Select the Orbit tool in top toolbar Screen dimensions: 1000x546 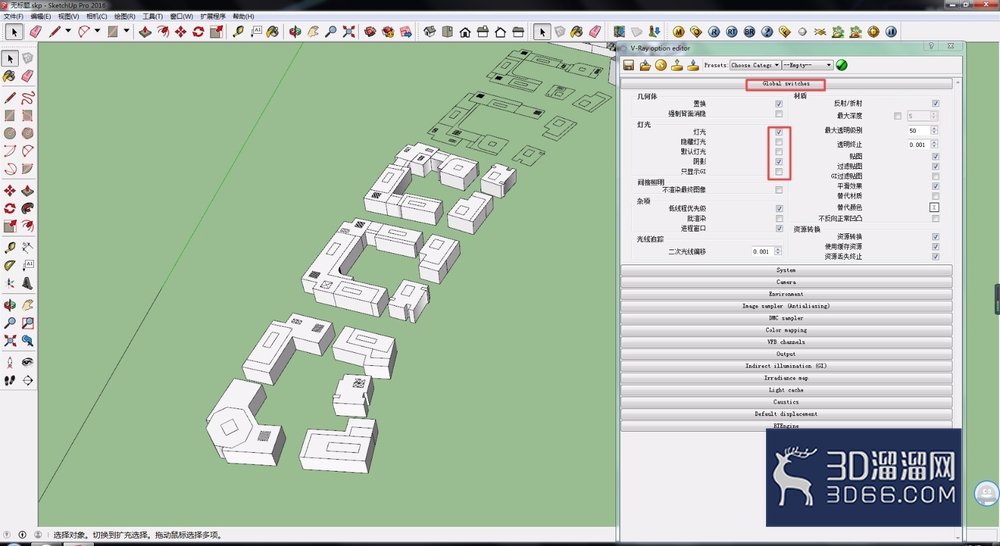tap(295, 31)
